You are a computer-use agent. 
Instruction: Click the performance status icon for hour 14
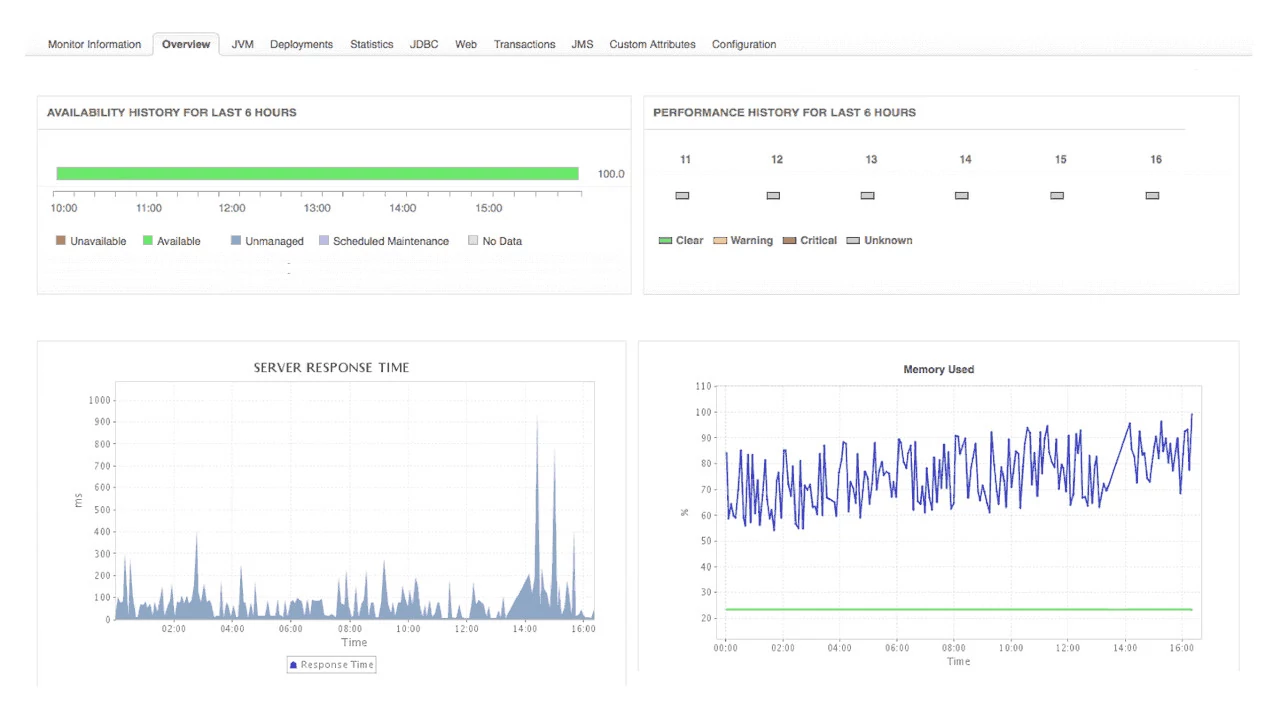pyautogui.click(x=962, y=196)
